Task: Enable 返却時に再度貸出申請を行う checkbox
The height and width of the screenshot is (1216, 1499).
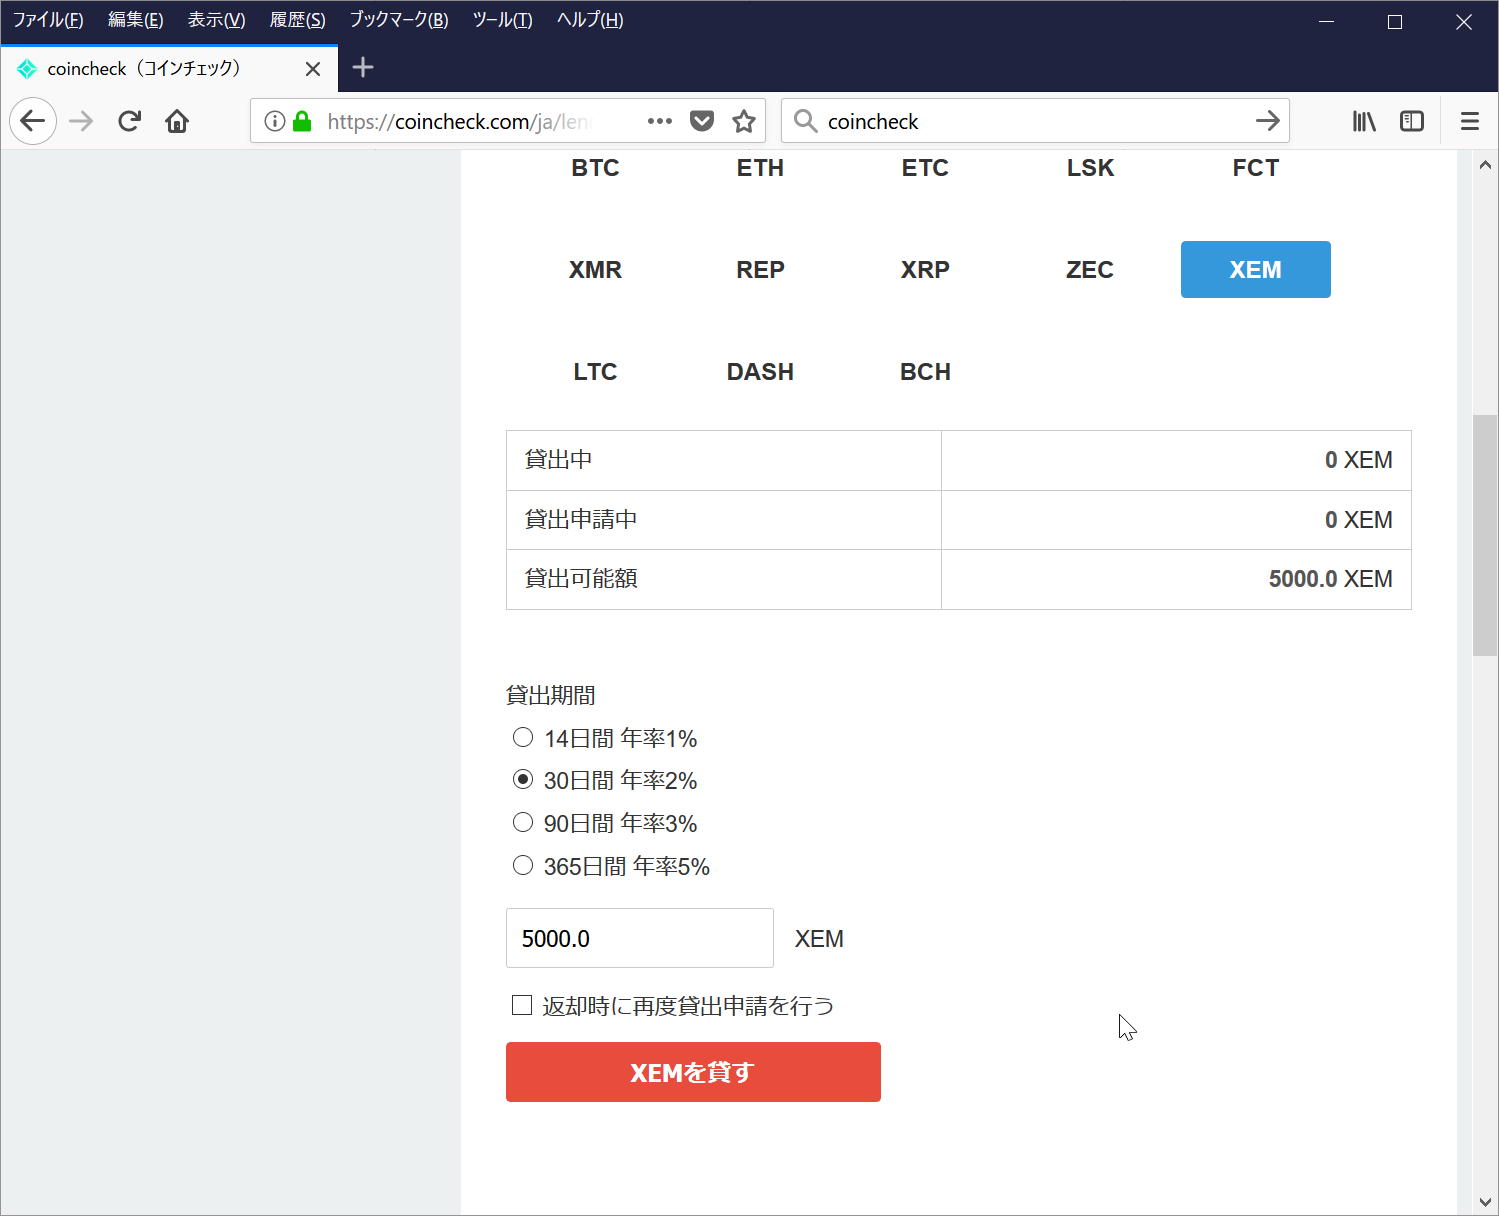Action: click(522, 1005)
